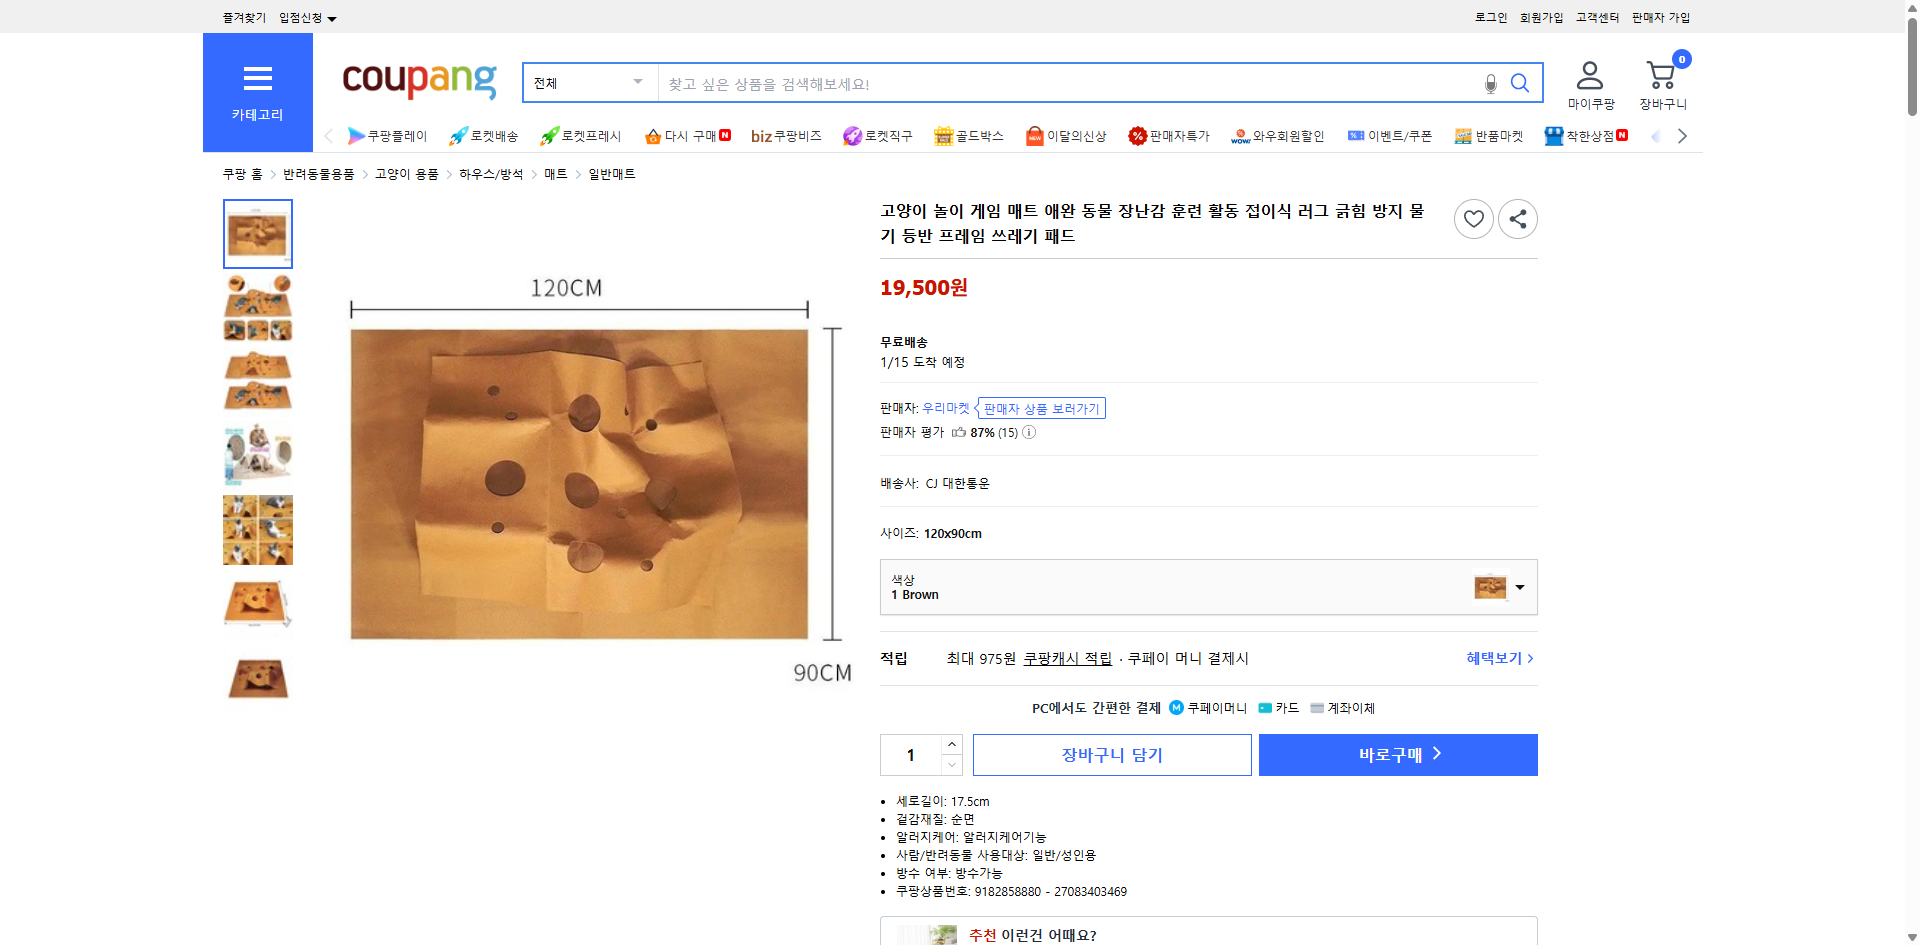The width and height of the screenshot is (1920, 945).
Task: Click the 바로구매 purchase button
Action: pyautogui.click(x=1397, y=755)
